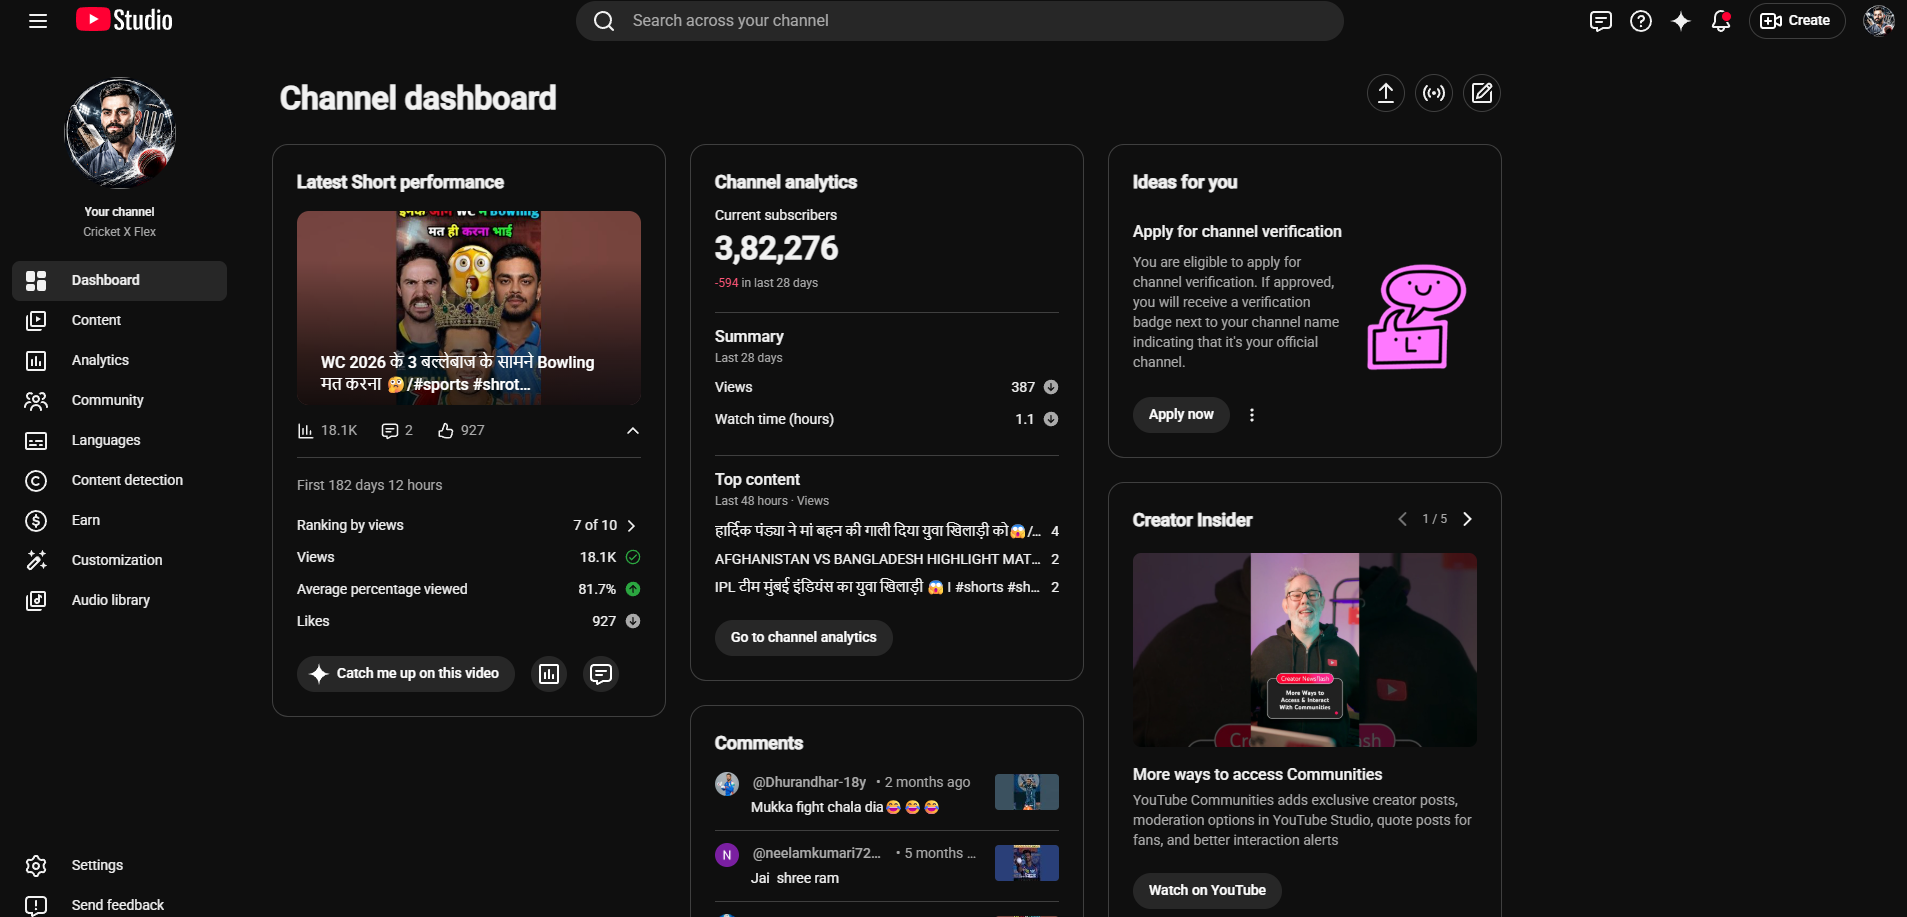The image size is (1907, 917).
Task: Open Languages in the sidebar
Action: 120,441
